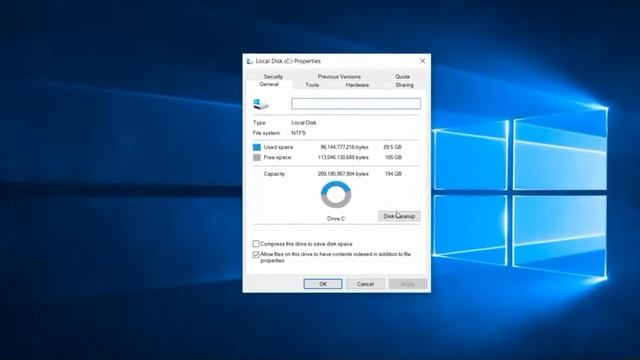Toggle Allow files to be indexed checkbox
Viewport: 640px width, 360px height.
(256, 254)
